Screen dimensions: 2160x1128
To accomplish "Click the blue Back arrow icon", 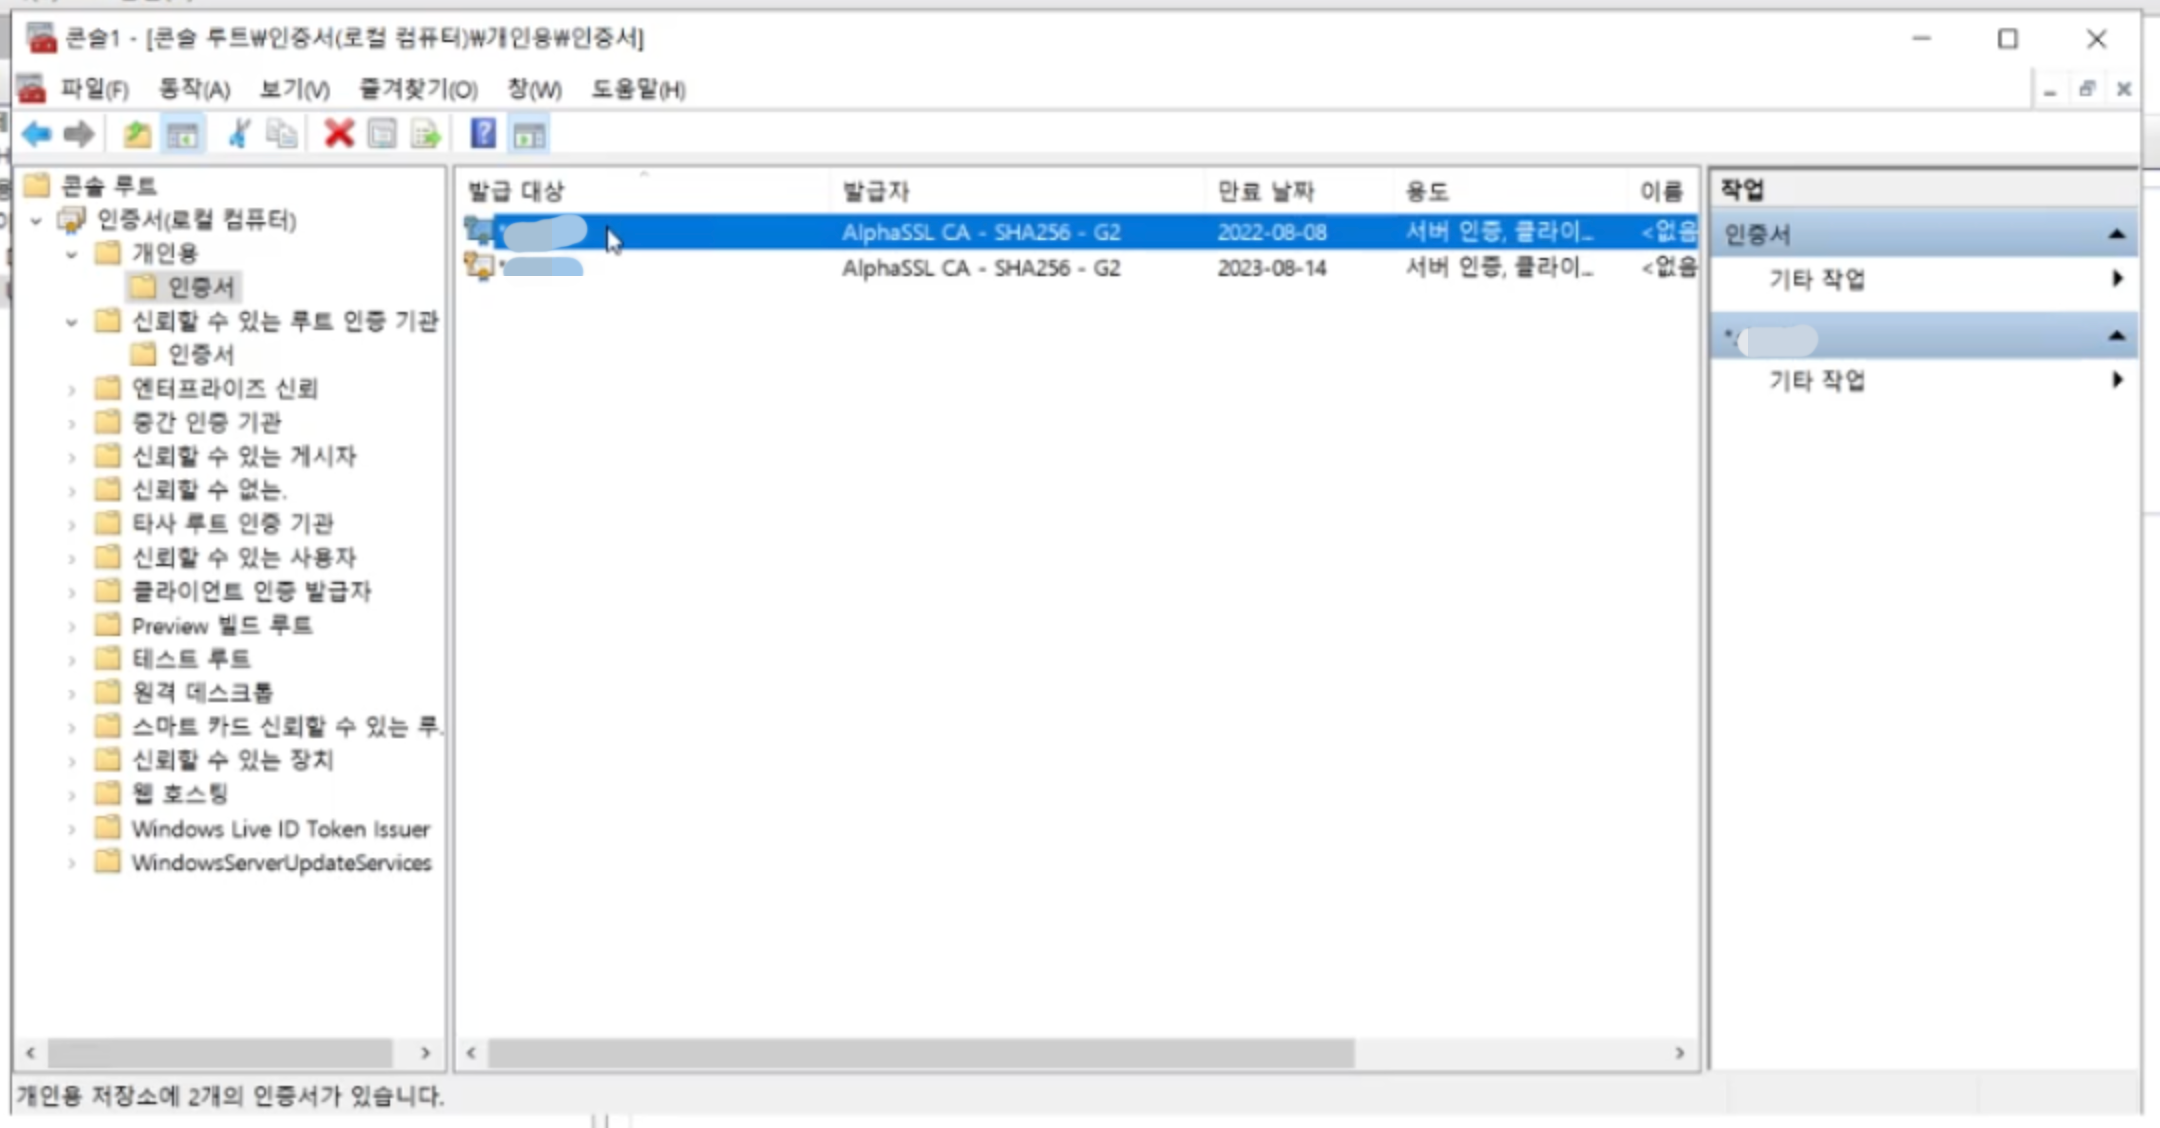I will pyautogui.click(x=37, y=133).
